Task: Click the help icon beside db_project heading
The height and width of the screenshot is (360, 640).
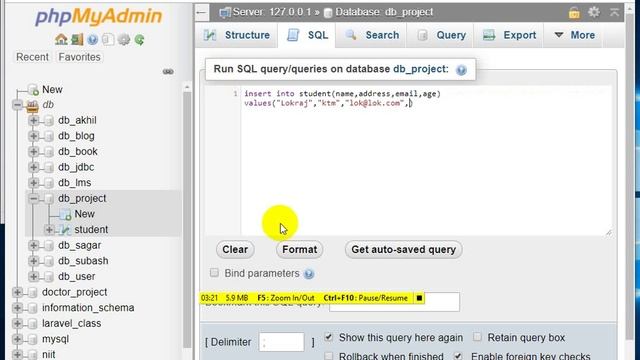Action: coord(461,70)
